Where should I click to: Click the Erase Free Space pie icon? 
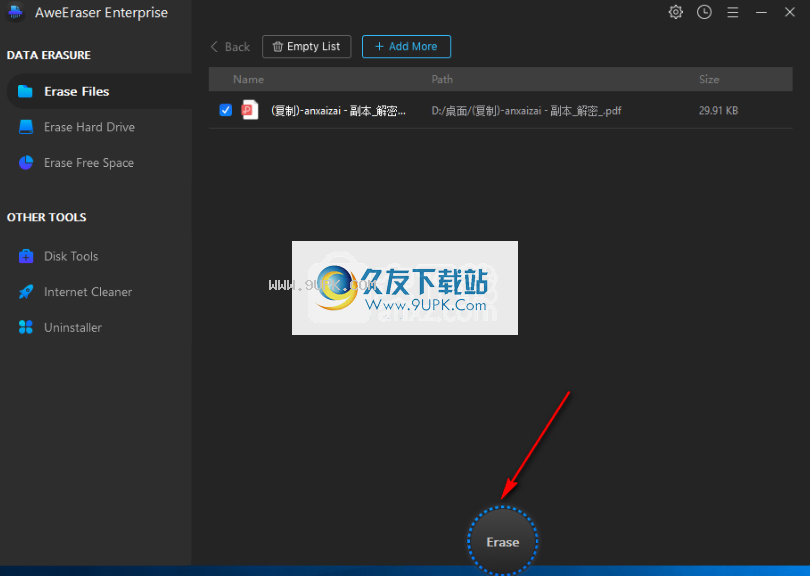(26, 163)
